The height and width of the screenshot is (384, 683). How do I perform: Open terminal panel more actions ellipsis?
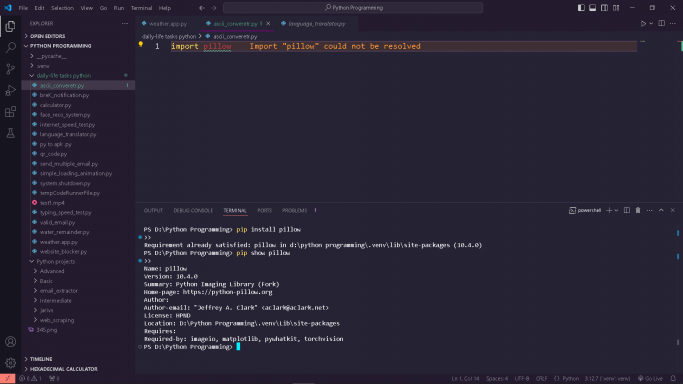(x=649, y=210)
